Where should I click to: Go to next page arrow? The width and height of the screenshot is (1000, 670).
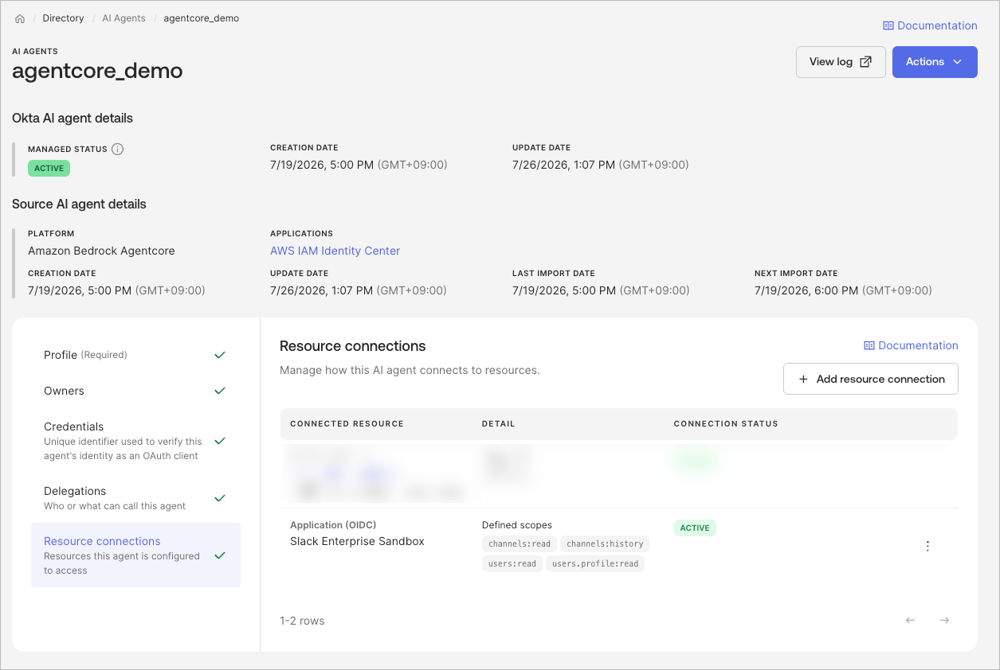[945, 620]
